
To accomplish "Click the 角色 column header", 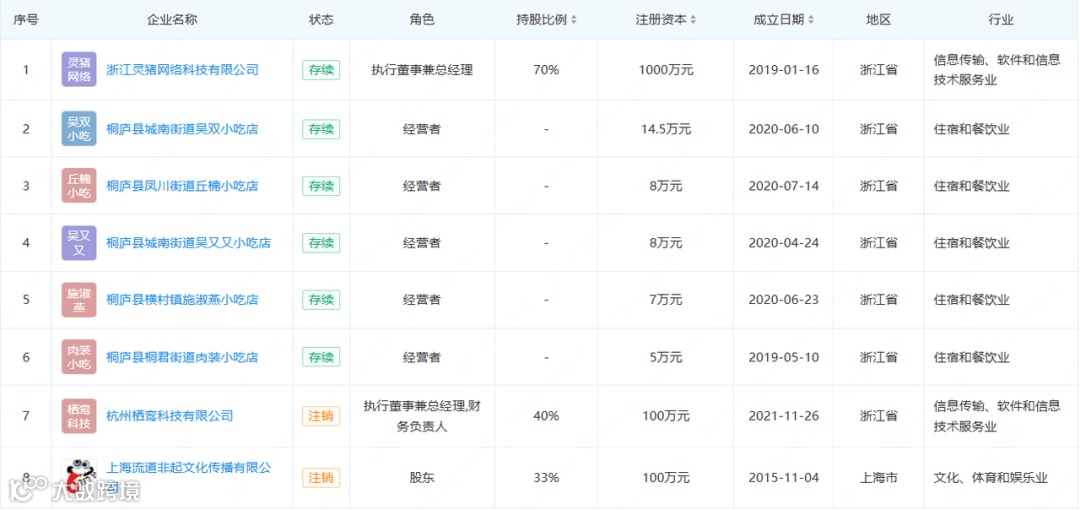I will (x=422, y=20).
